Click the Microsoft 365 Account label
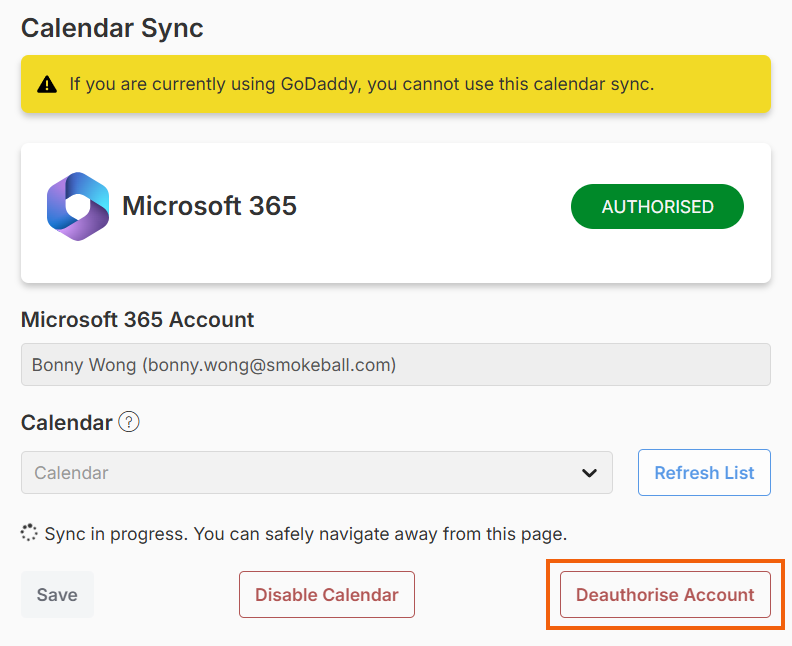Viewport: 792px width, 646px height. (138, 320)
